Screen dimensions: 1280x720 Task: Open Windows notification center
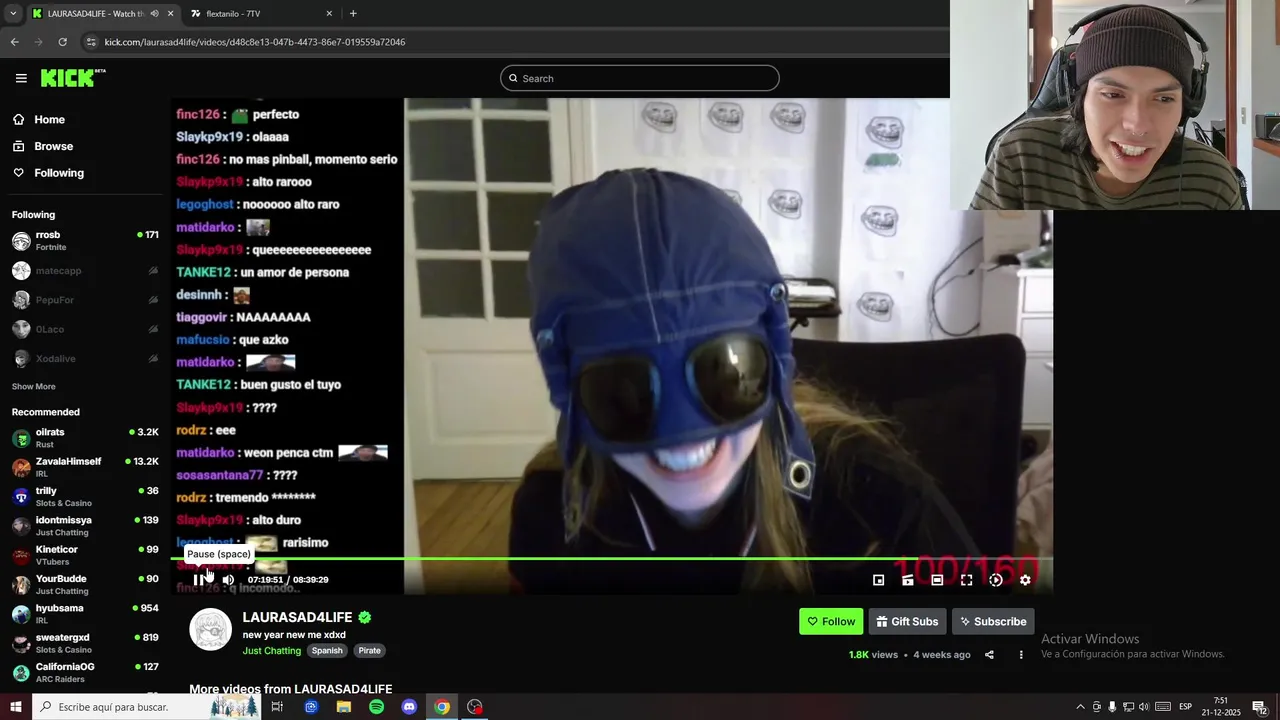1260,707
